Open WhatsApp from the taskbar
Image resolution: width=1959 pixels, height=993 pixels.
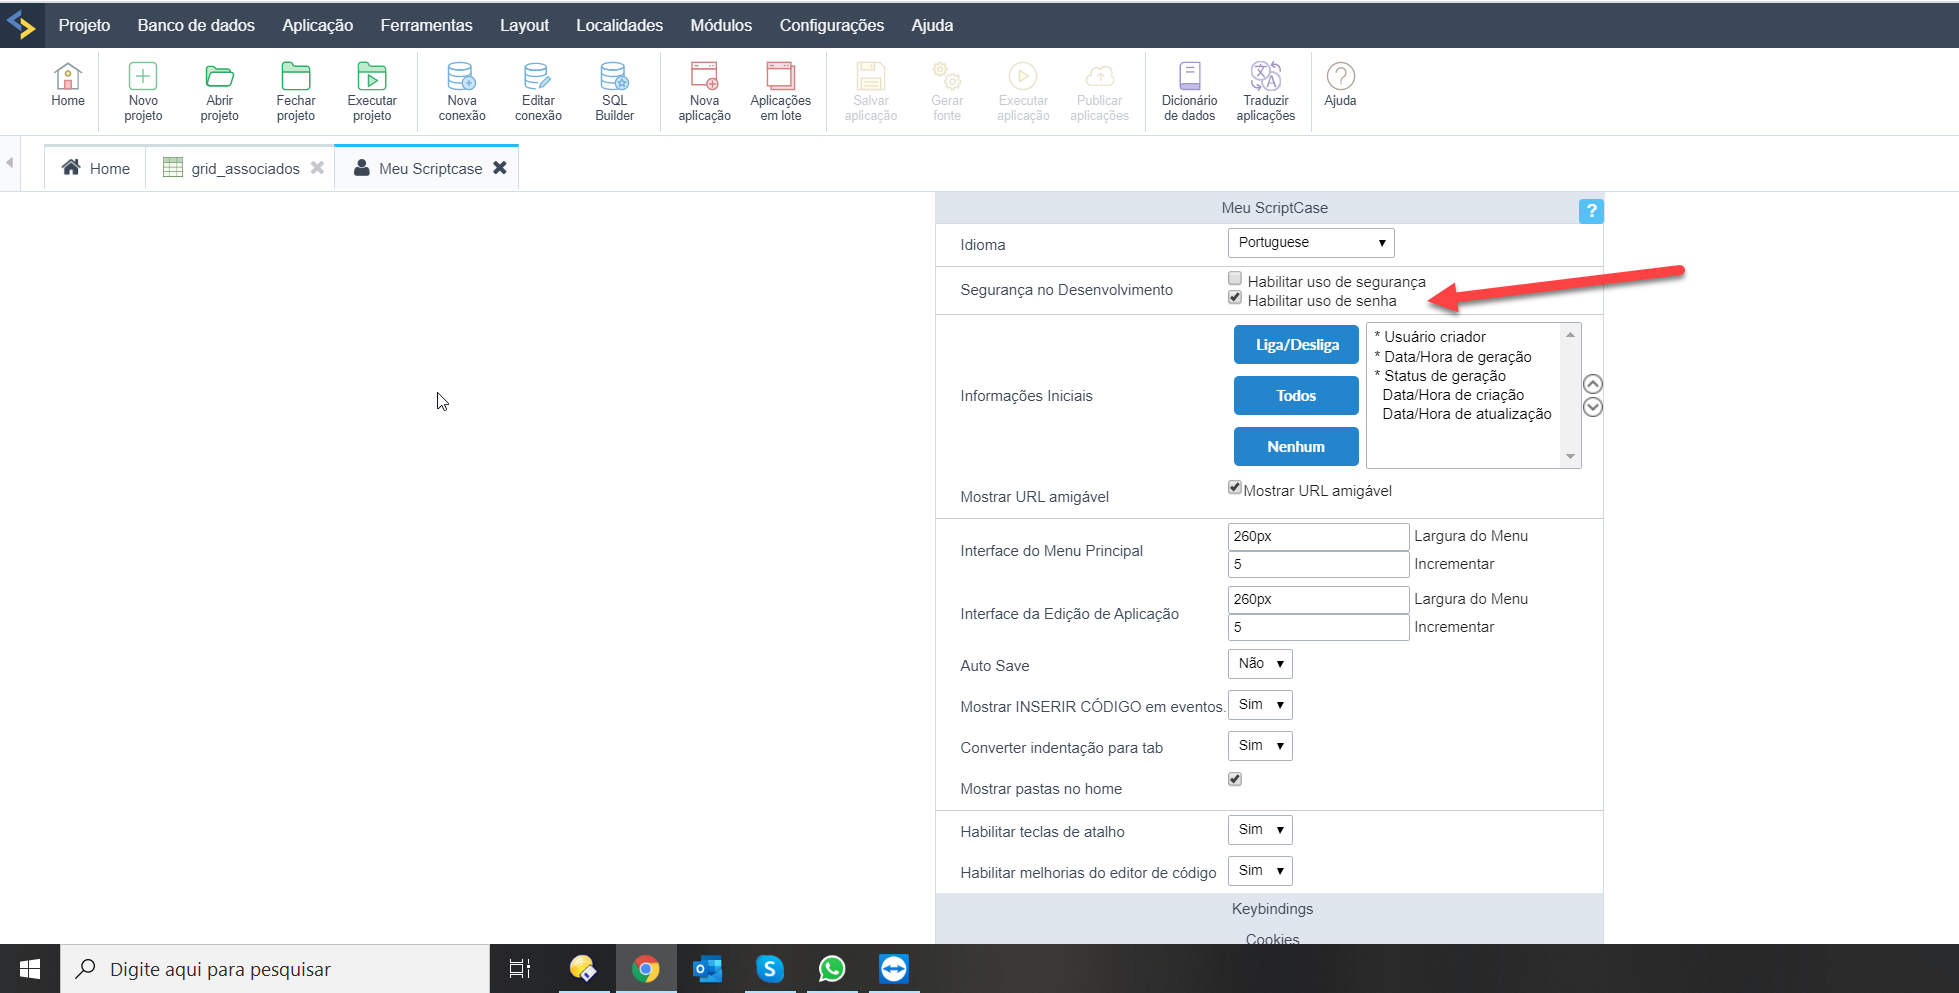coord(832,969)
